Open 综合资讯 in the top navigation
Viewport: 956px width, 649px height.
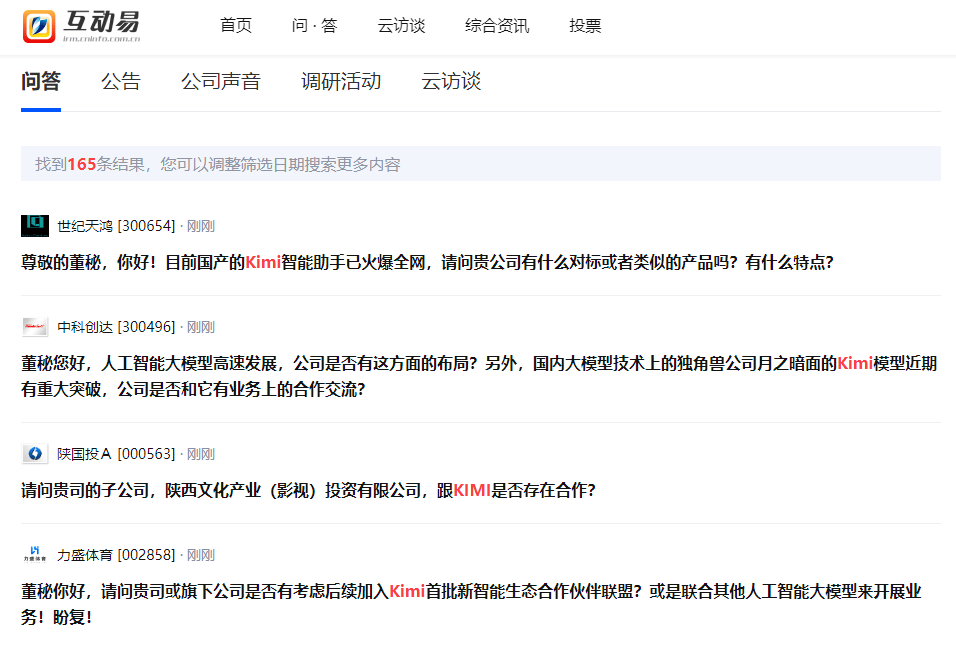497,26
